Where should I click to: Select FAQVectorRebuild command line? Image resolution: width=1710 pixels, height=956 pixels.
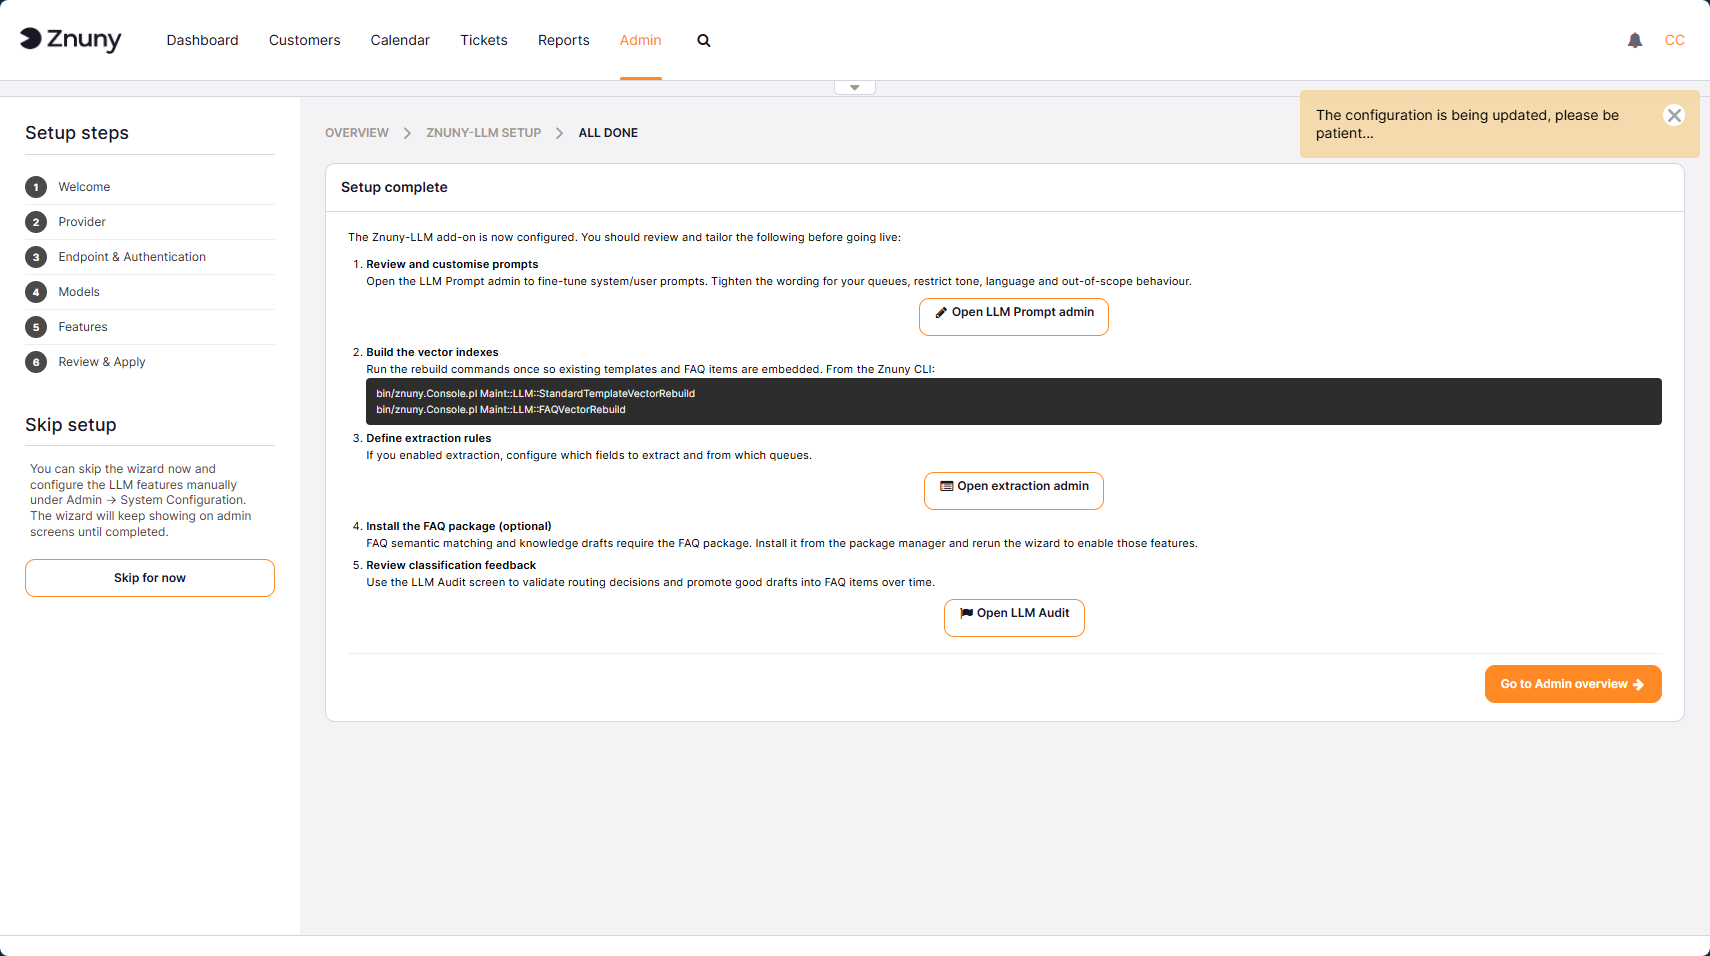501,410
